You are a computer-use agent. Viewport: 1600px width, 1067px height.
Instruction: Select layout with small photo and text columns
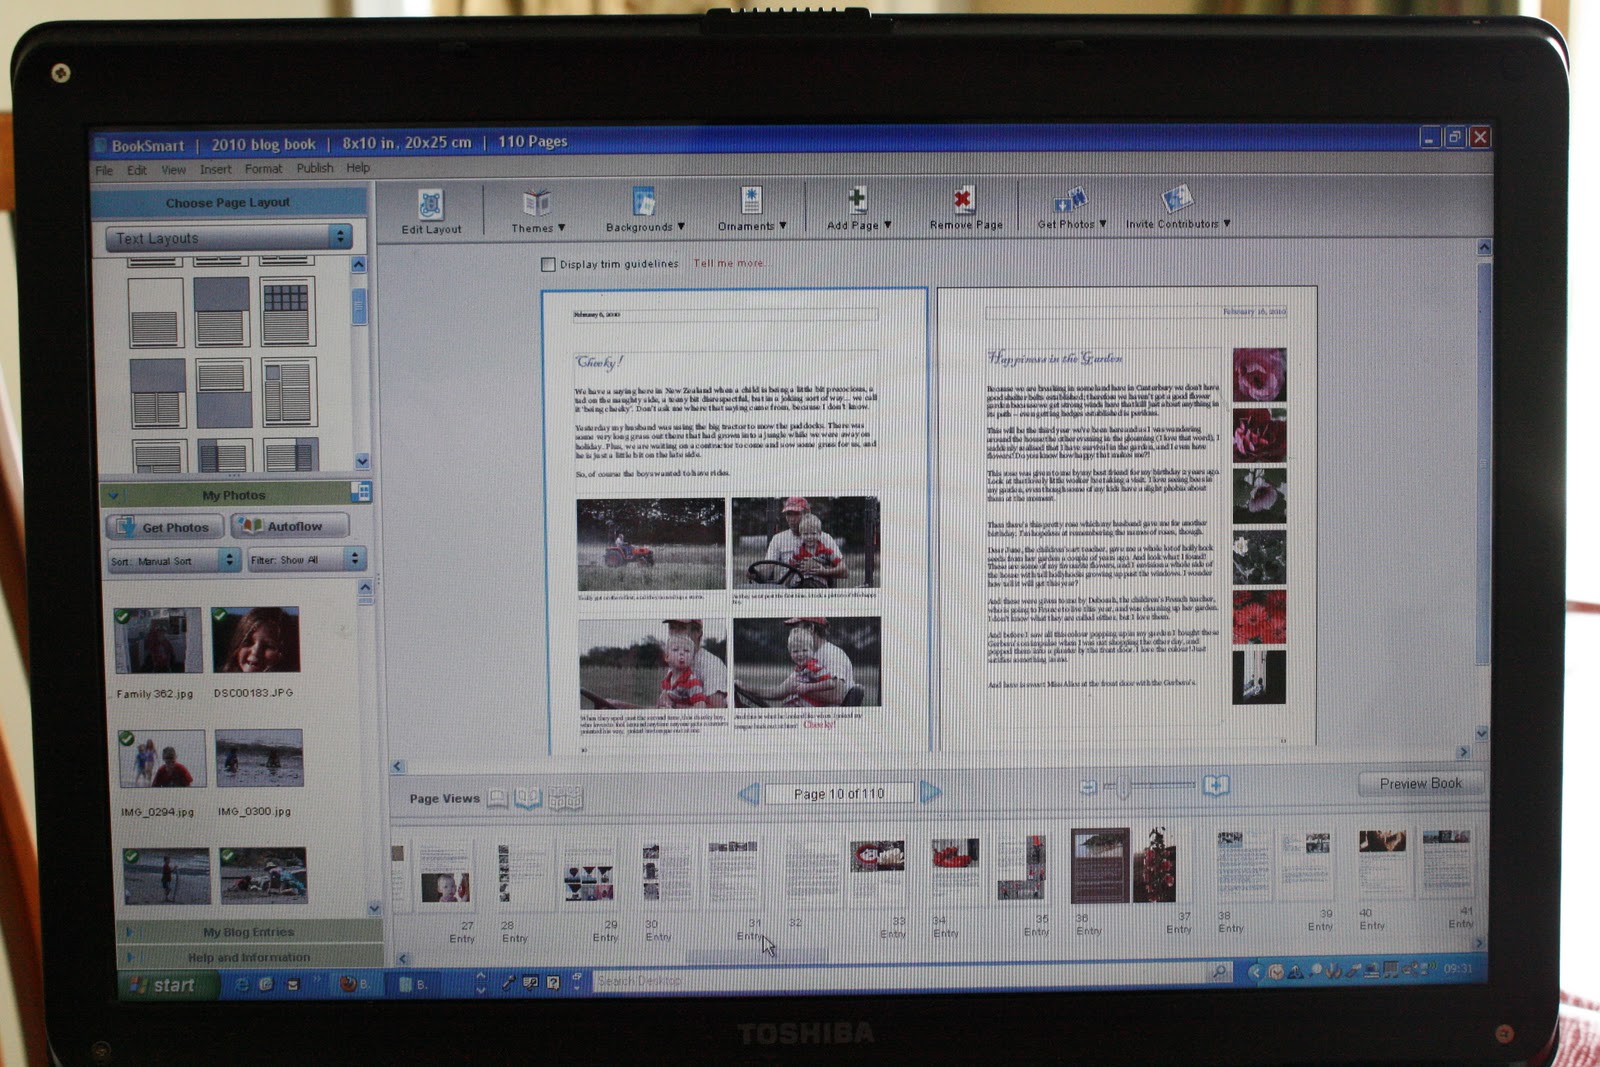coord(289,392)
